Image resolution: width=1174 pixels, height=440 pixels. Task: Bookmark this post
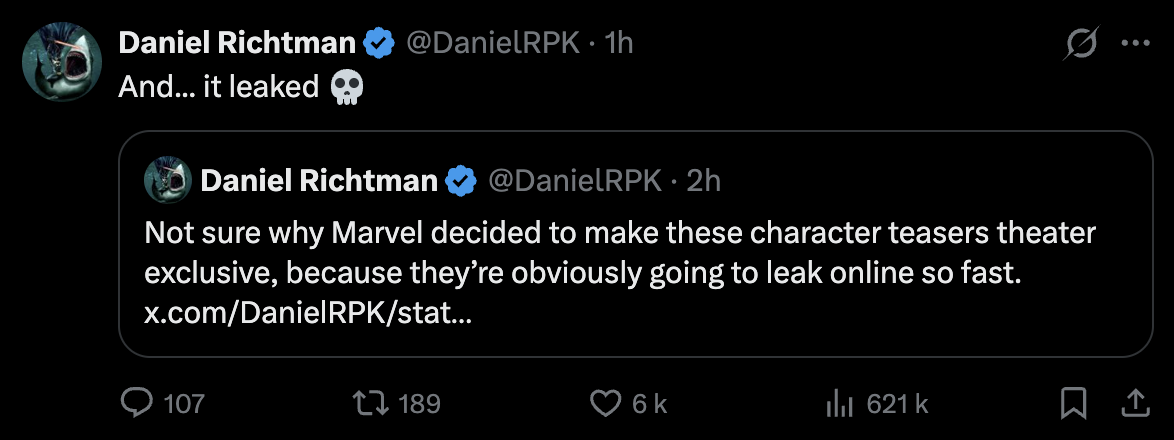[x=1073, y=403]
